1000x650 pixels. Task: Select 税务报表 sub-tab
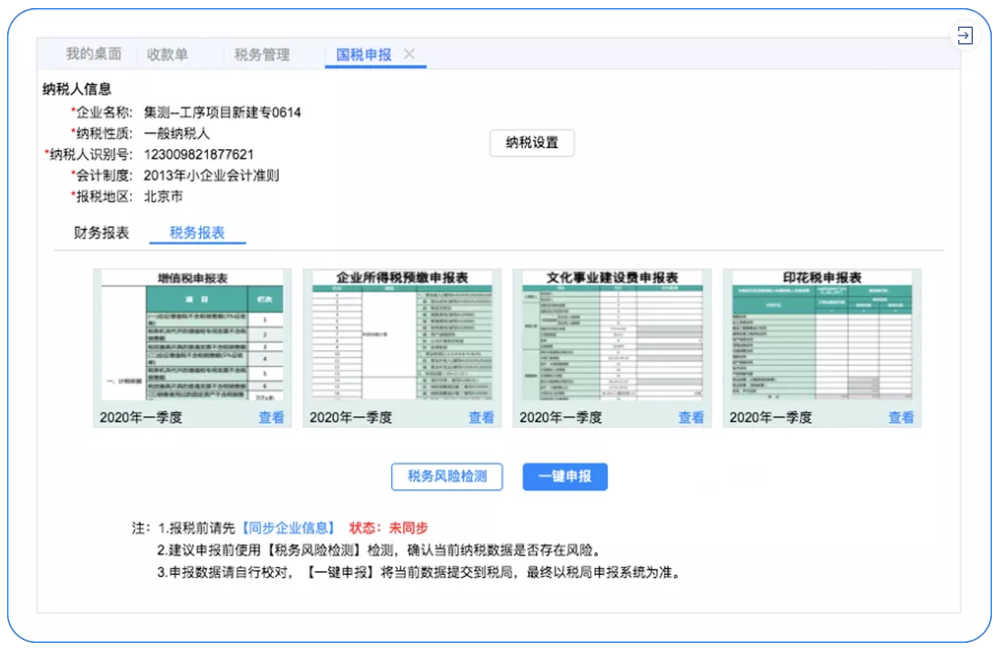click(197, 233)
